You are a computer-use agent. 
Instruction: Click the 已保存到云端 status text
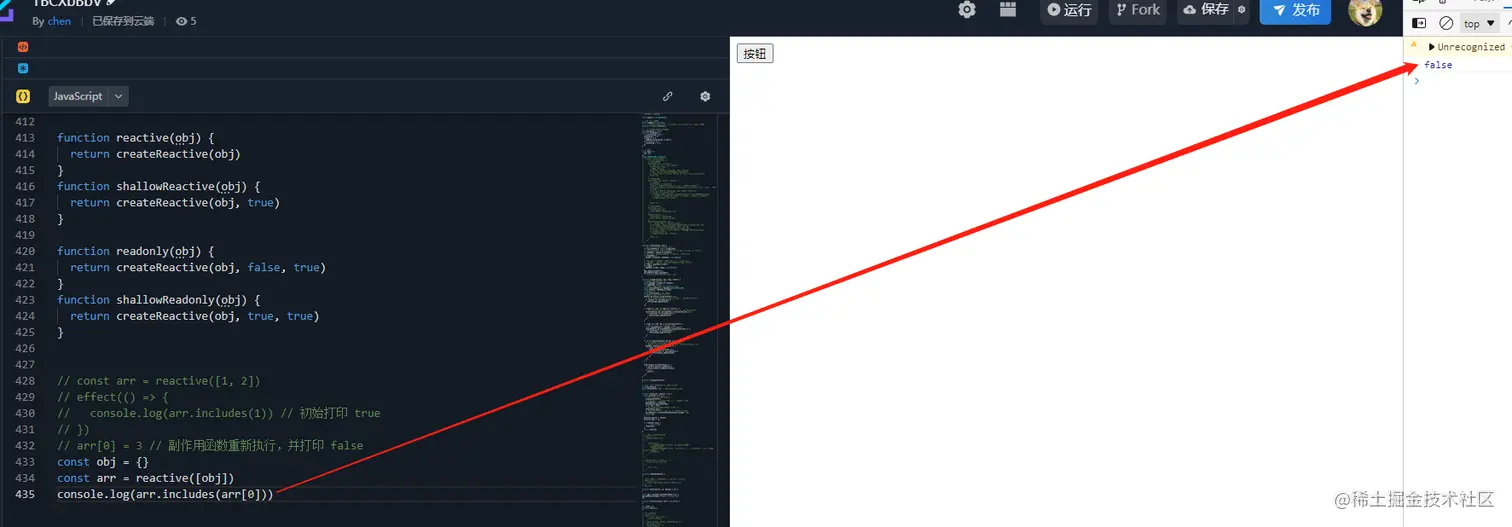123,21
